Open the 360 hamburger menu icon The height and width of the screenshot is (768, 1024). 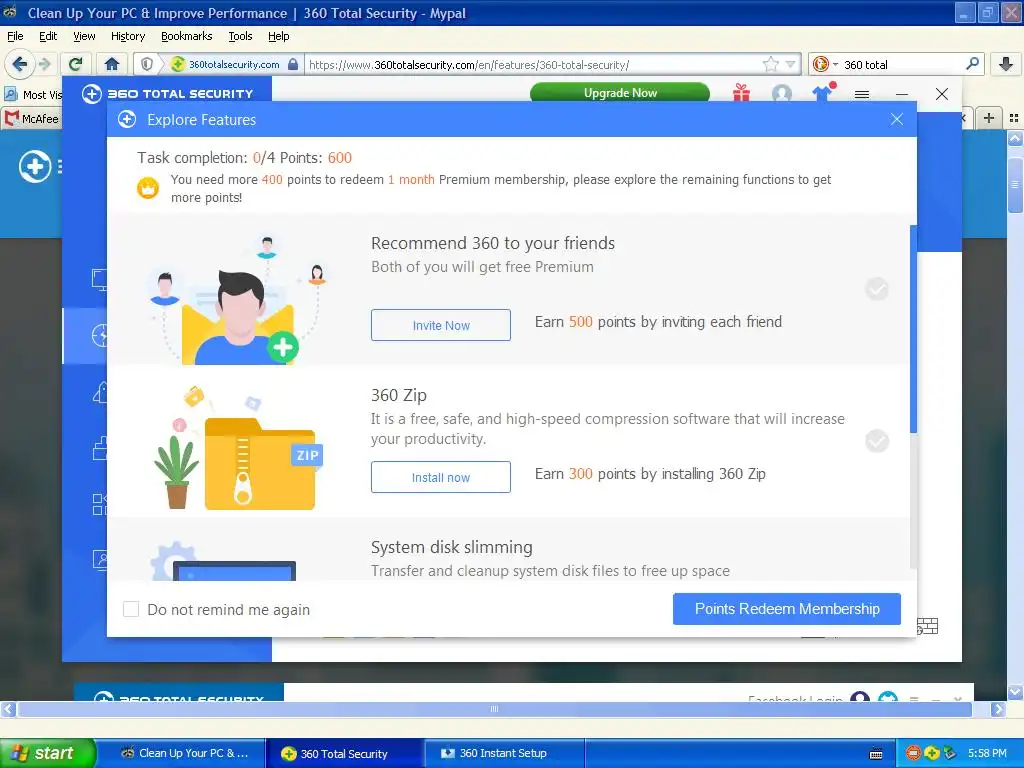pyautogui.click(x=862, y=94)
